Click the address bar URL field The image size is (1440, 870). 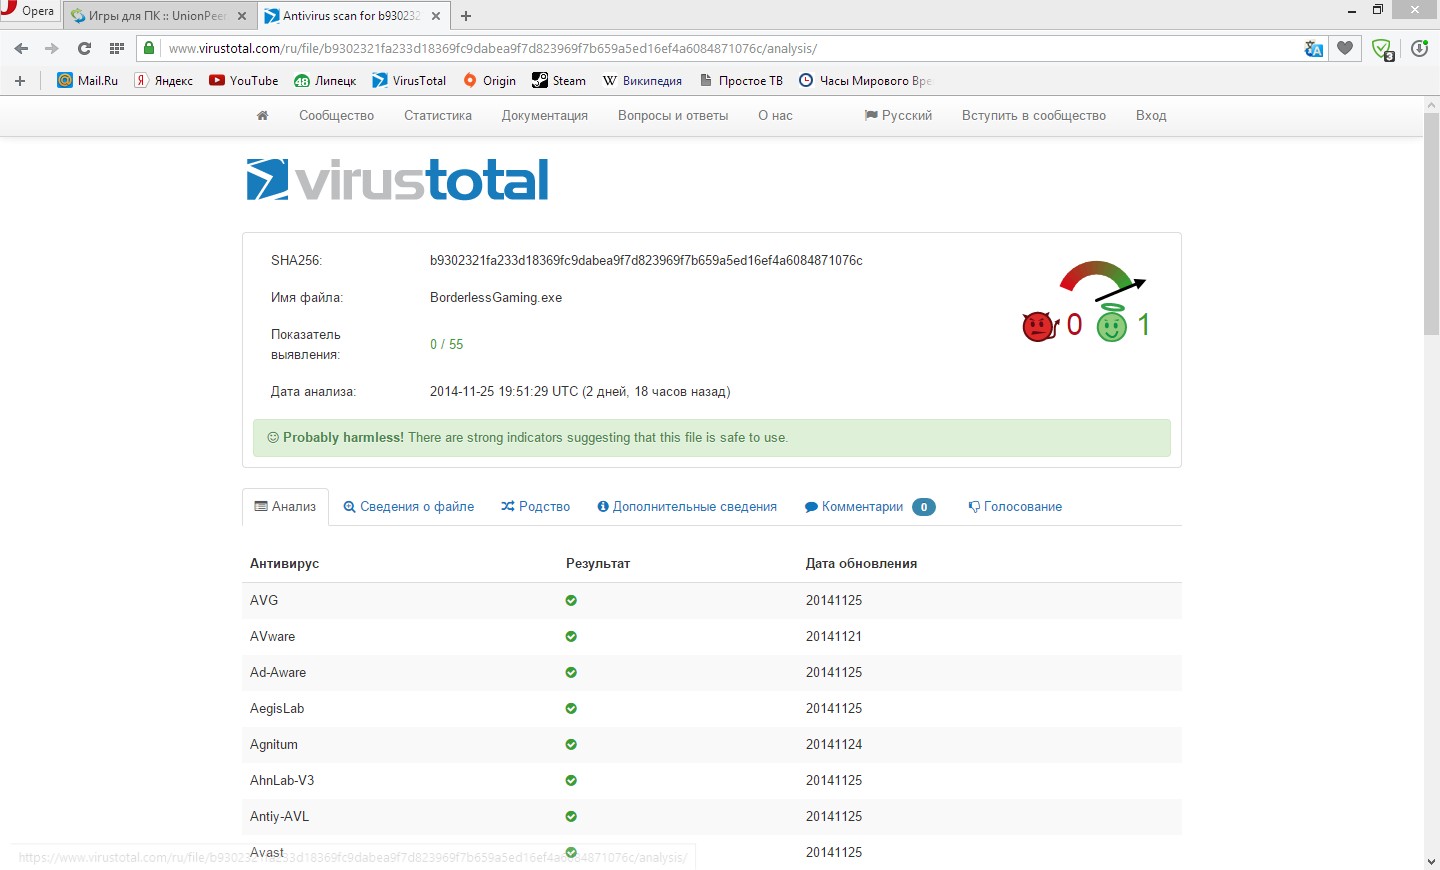730,48
